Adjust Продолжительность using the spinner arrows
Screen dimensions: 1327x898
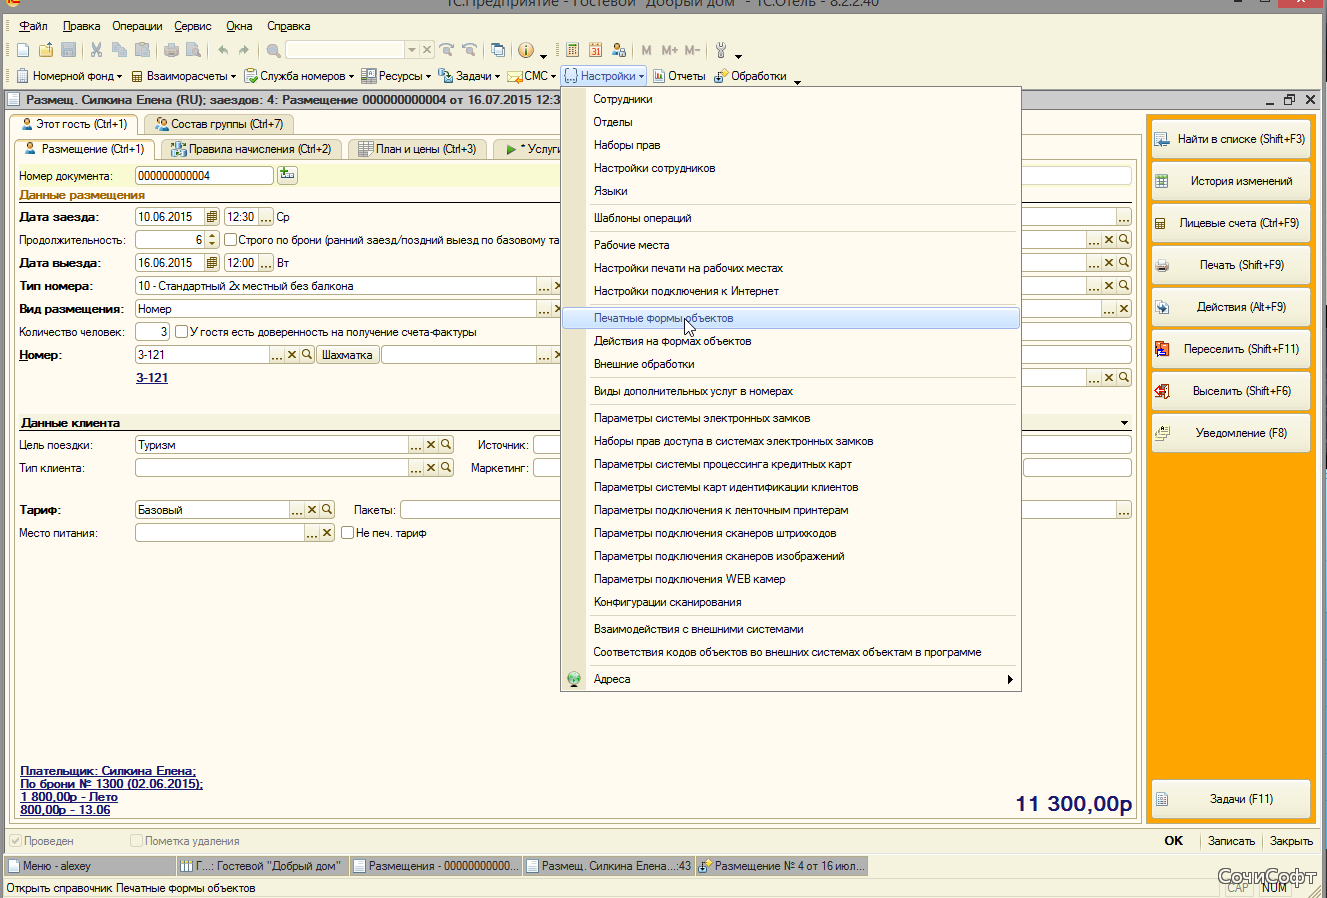tap(212, 240)
